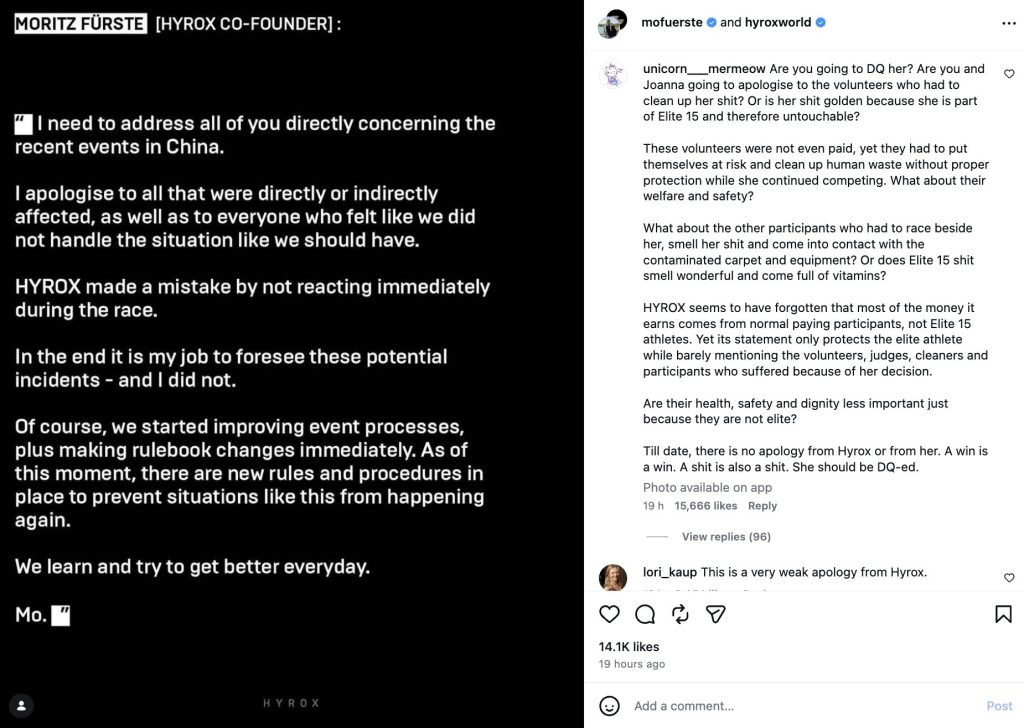Repost using the circular arrows icon
The image size is (1024, 728).
pos(680,614)
